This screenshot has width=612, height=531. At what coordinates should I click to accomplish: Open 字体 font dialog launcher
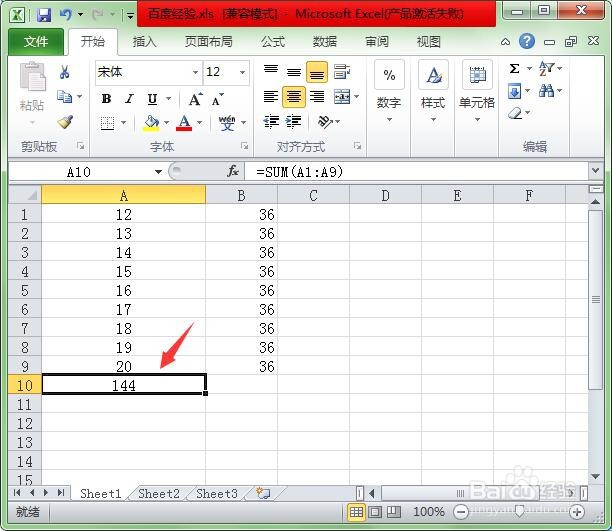(x=244, y=146)
